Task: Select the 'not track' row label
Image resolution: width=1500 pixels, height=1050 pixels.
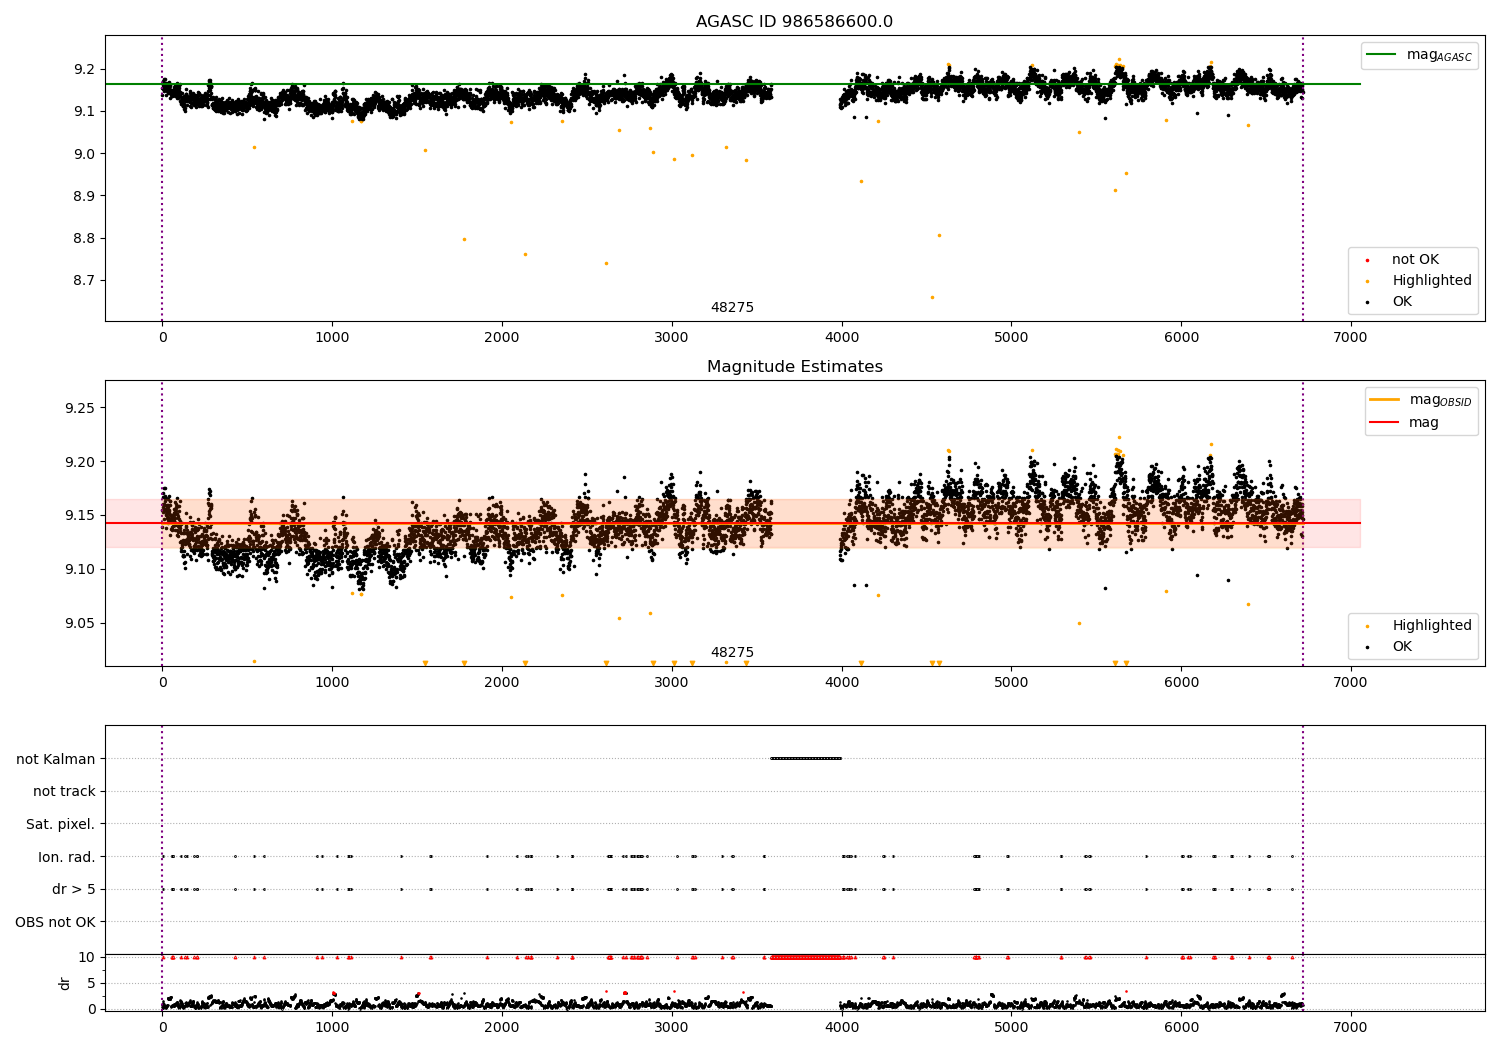Action: pos(64,791)
